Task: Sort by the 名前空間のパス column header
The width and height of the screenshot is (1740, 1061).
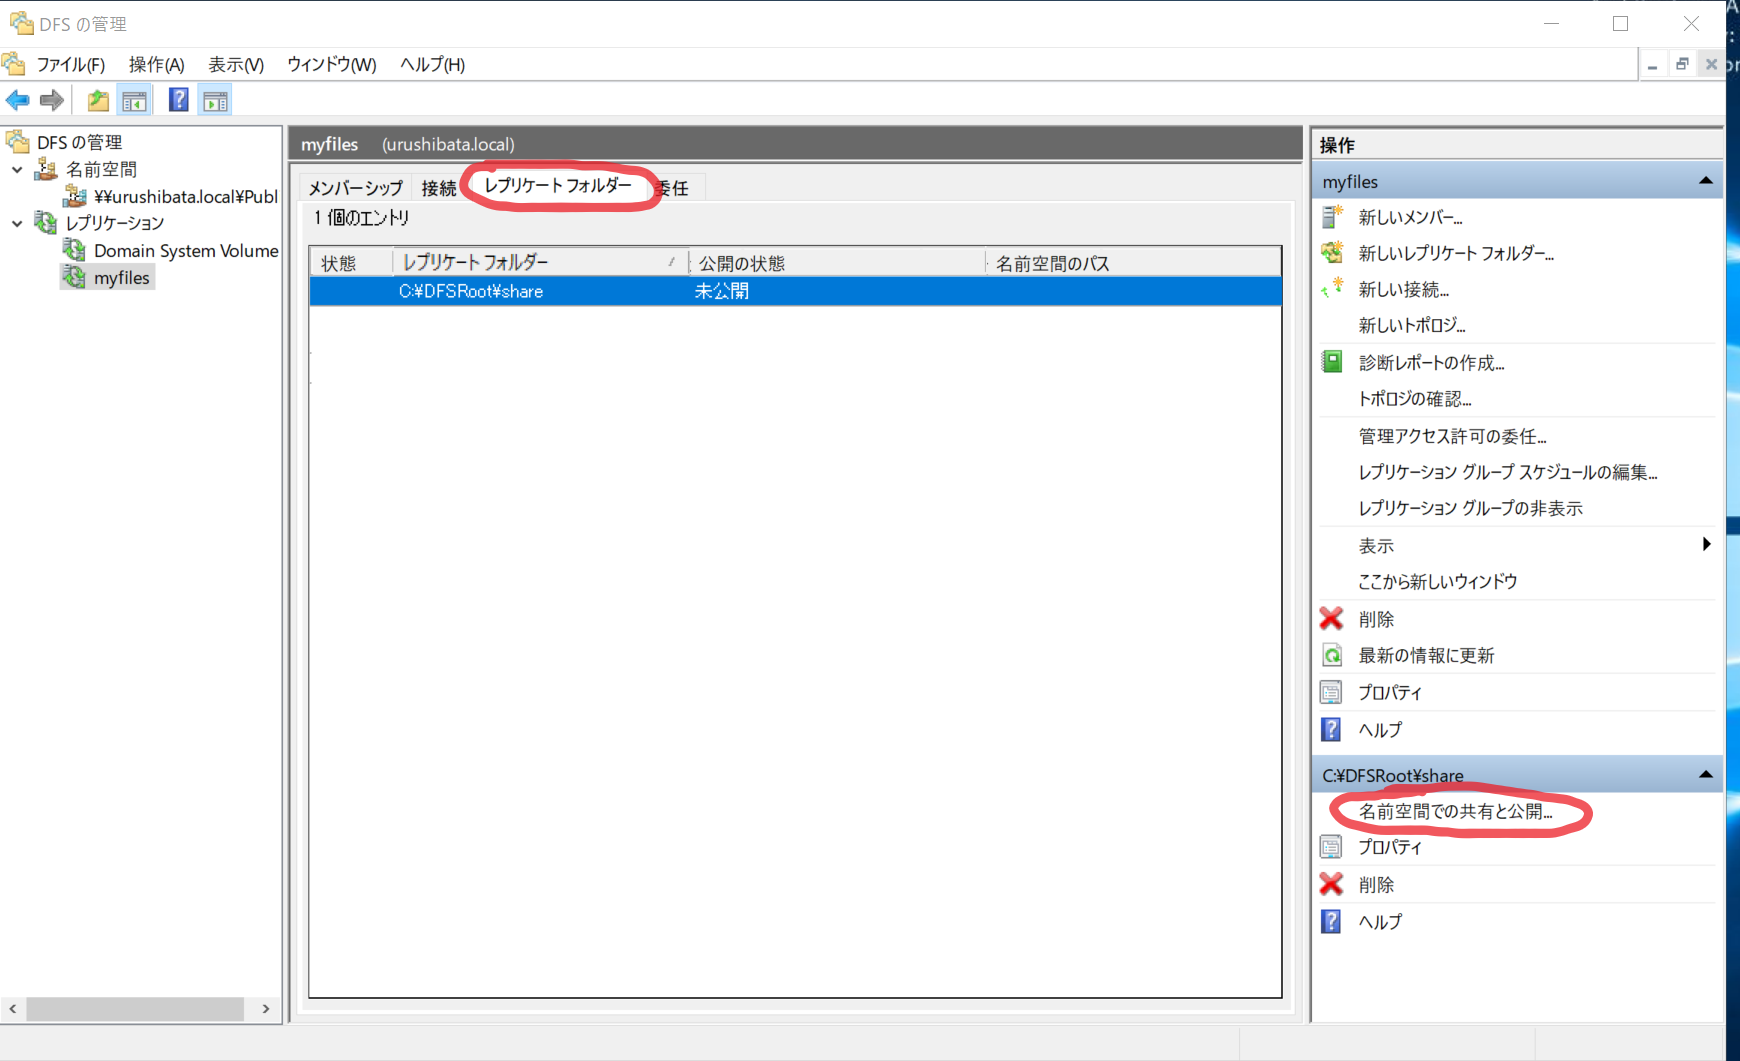Action: (x=1133, y=263)
